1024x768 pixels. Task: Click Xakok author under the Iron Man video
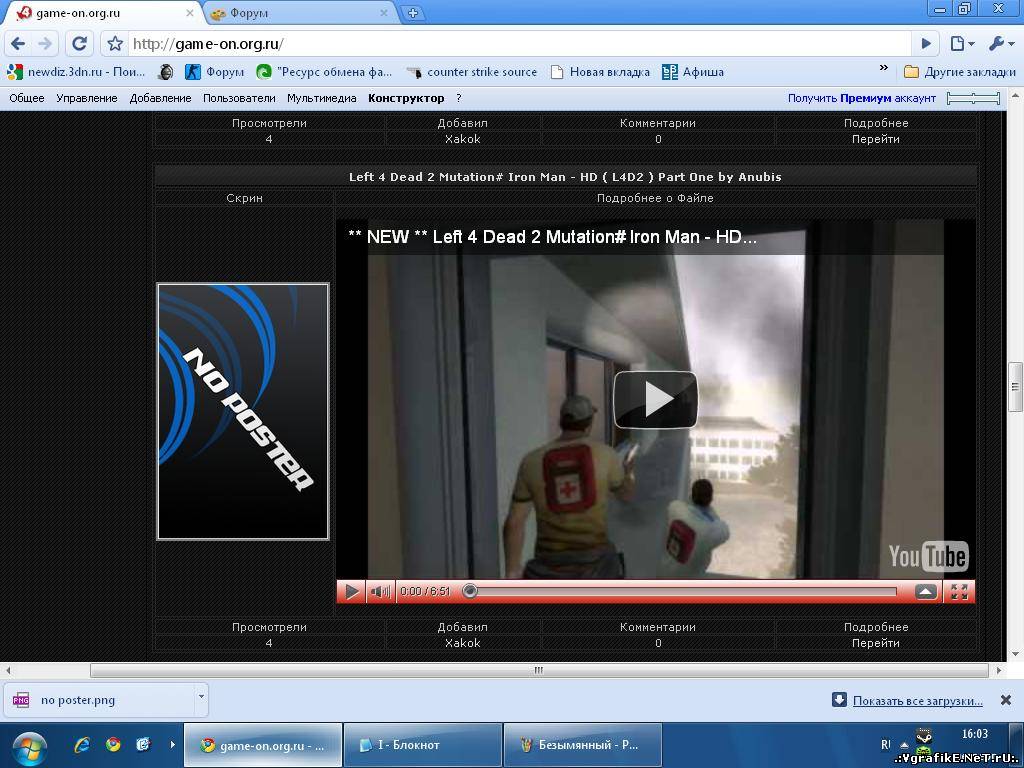[x=462, y=643]
